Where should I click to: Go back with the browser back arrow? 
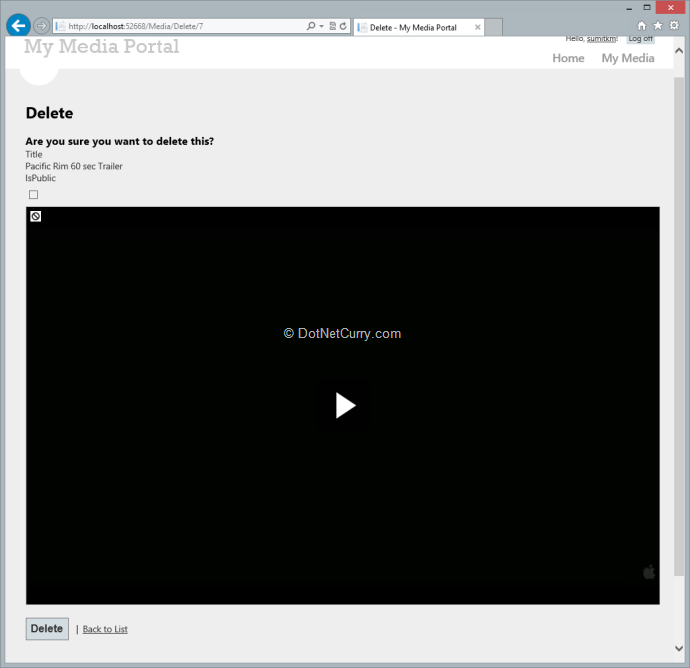[18, 26]
